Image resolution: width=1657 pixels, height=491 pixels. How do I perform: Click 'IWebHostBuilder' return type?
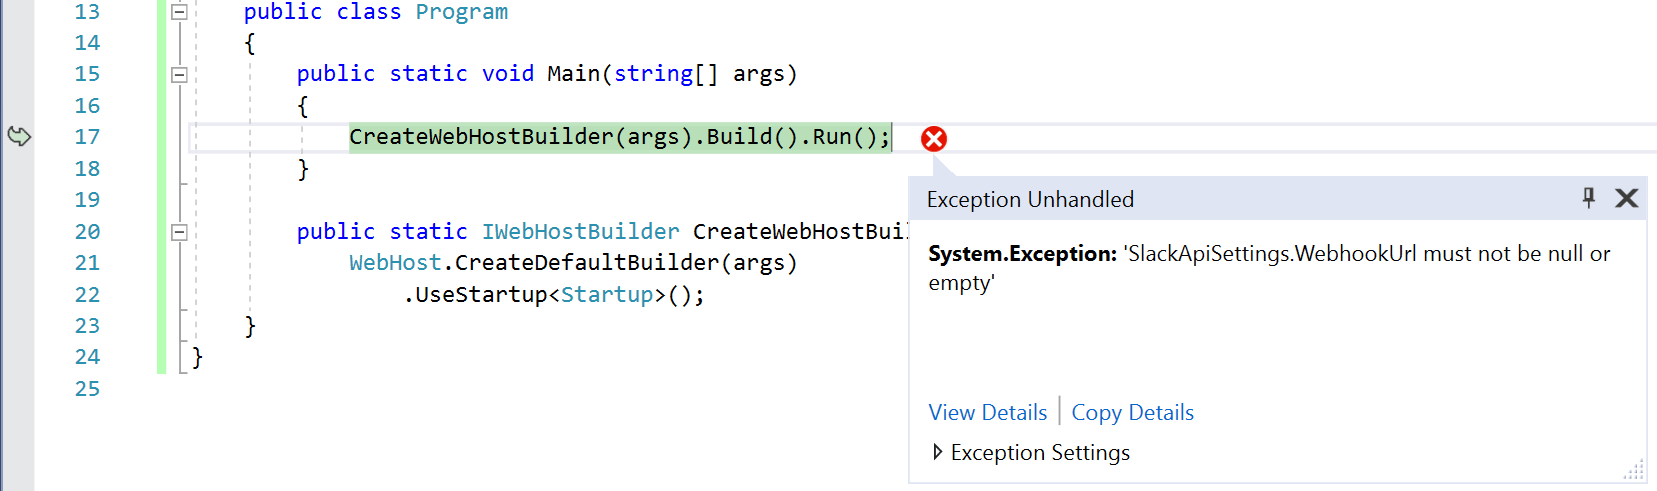(580, 232)
